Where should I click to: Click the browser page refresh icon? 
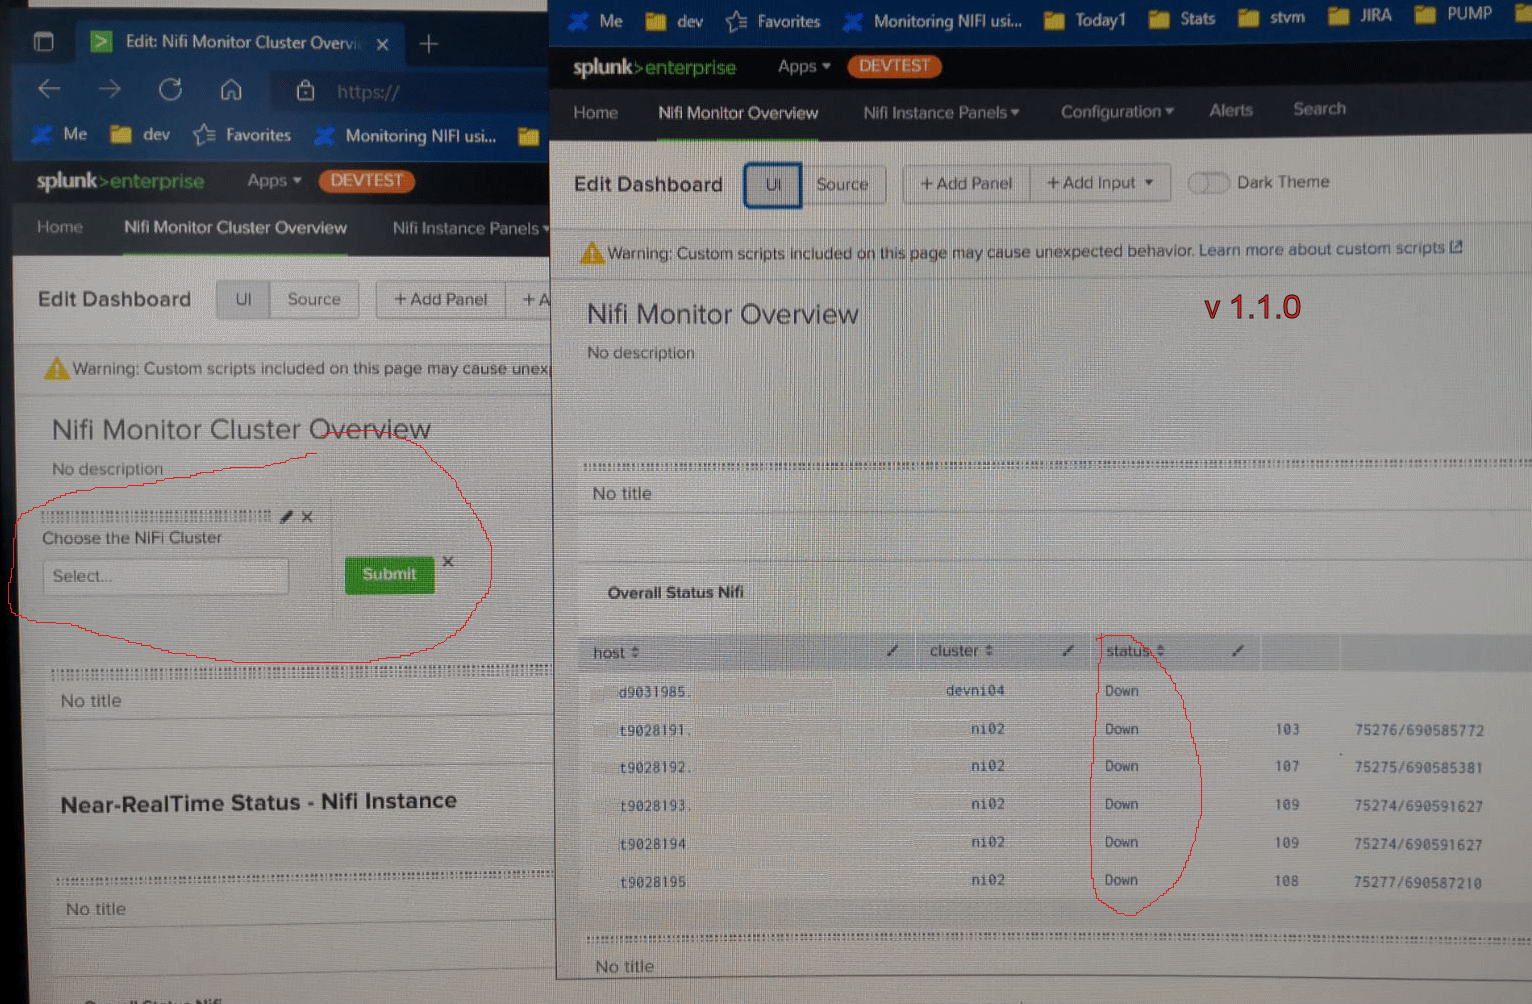click(x=170, y=89)
